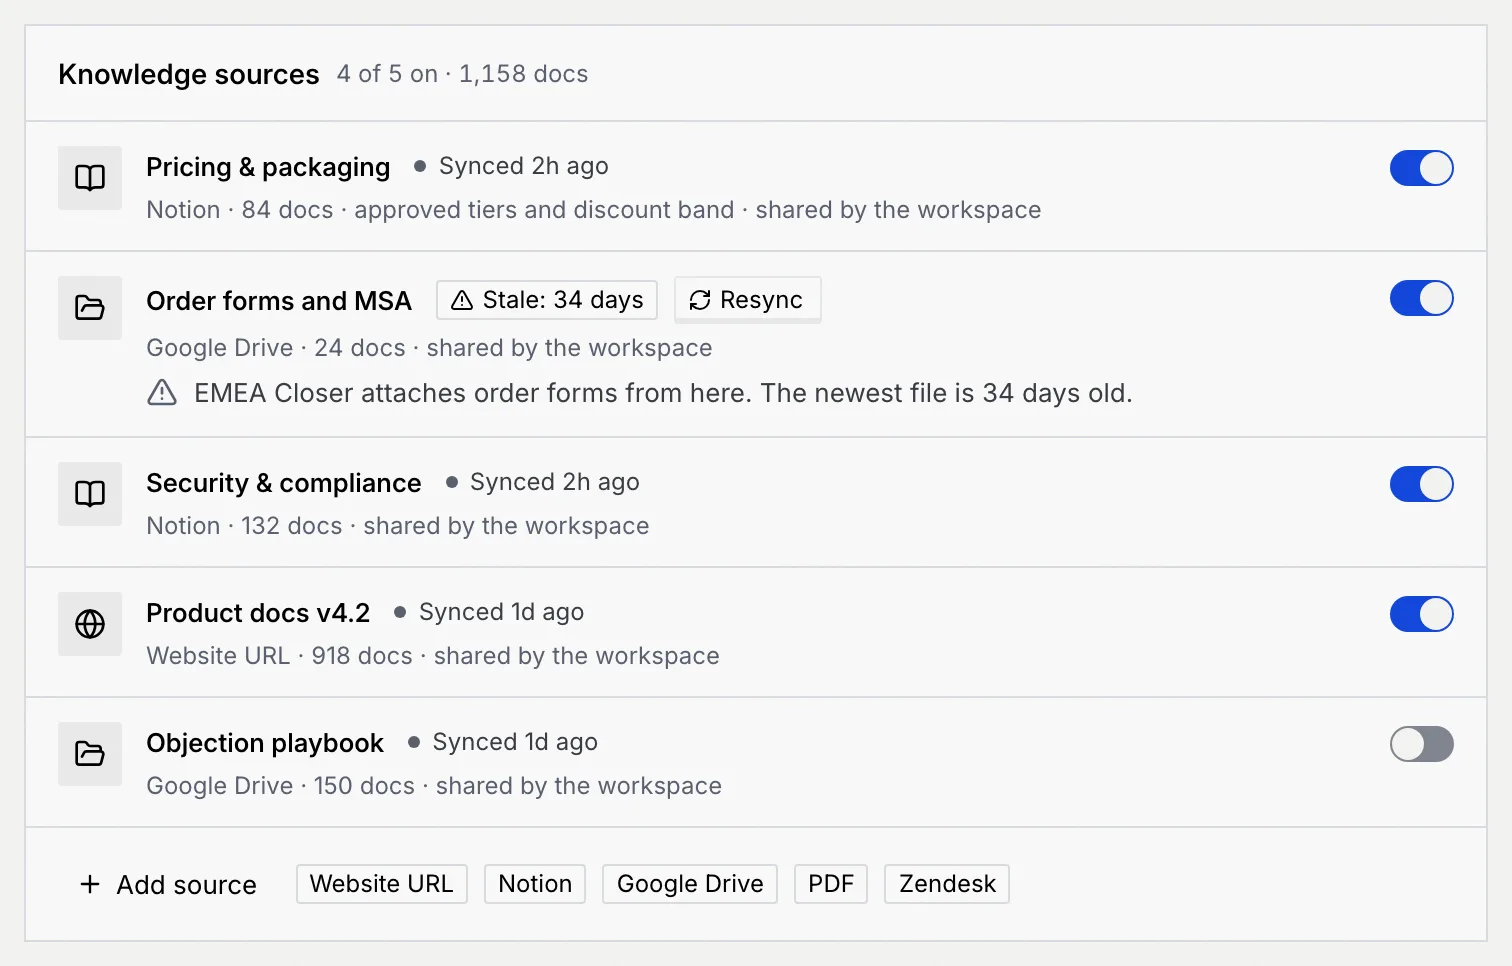Click the Security & compliance book icon
This screenshot has height=966, width=1512.
pos(90,494)
